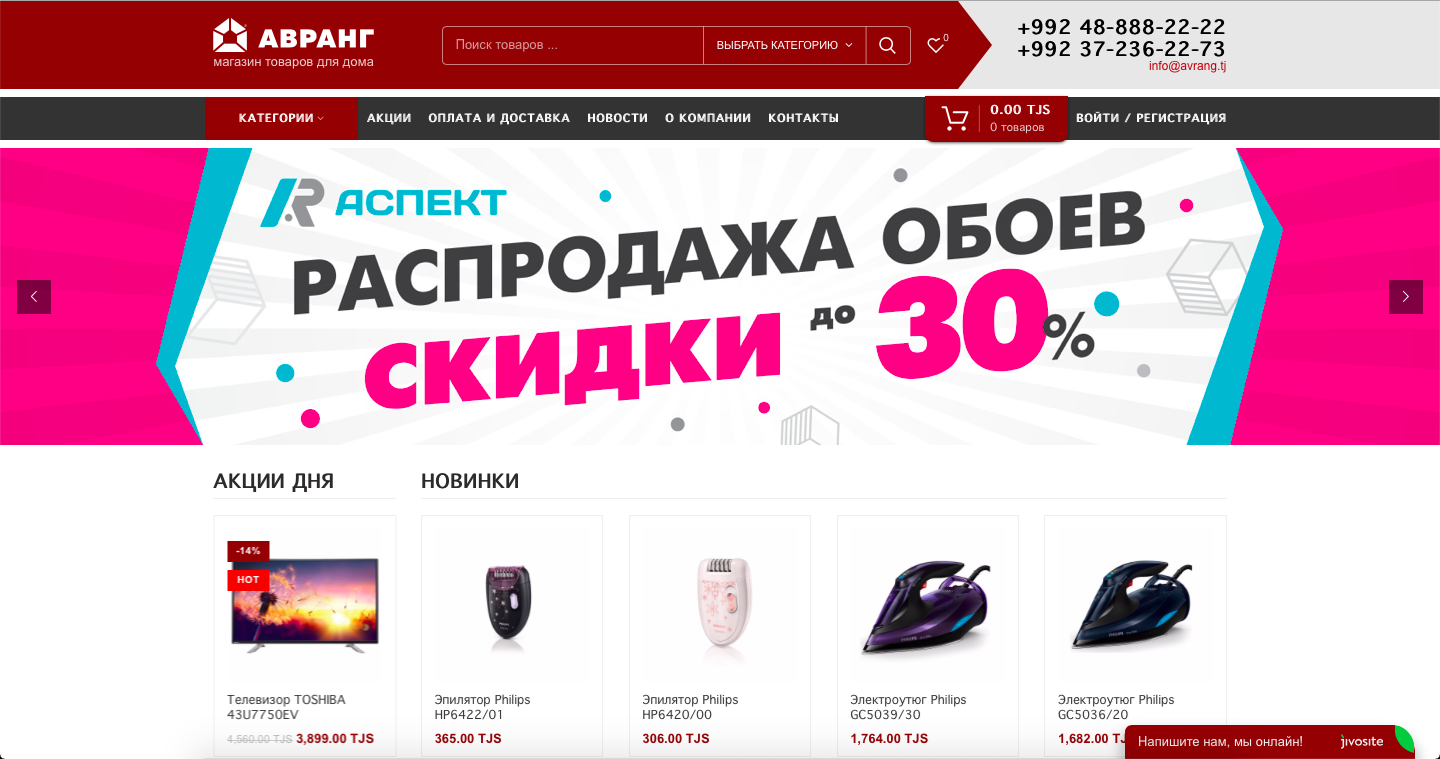Open the jivosite chat widget
This screenshot has width=1440, height=759.
click(1270, 742)
